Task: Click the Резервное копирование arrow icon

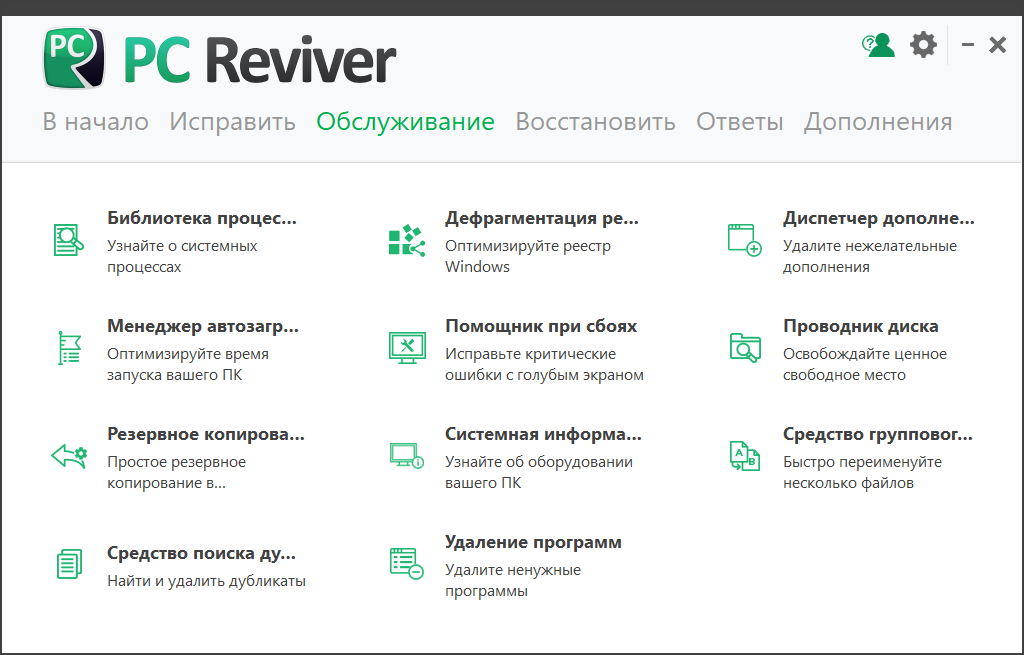Action: click(x=68, y=456)
